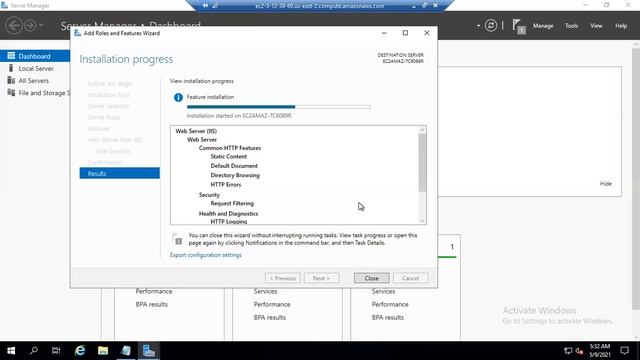This screenshot has width=640, height=360.
Task: Open the dropdown arrow beside navigation arrows
Action: click(41, 25)
